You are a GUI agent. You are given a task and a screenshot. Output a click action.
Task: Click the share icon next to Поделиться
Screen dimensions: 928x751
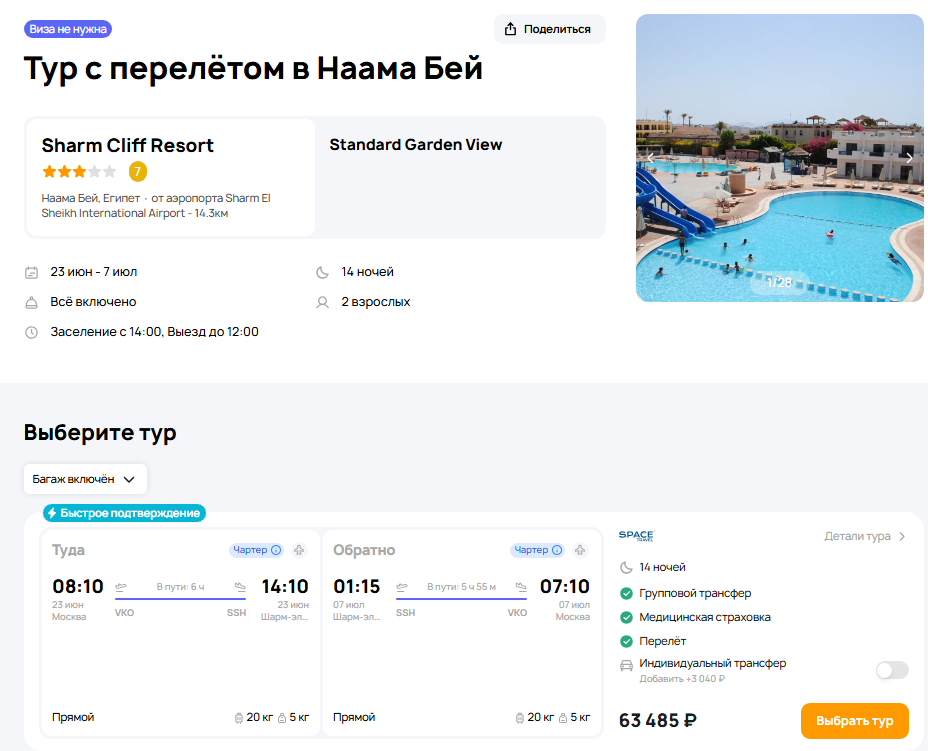tap(510, 29)
